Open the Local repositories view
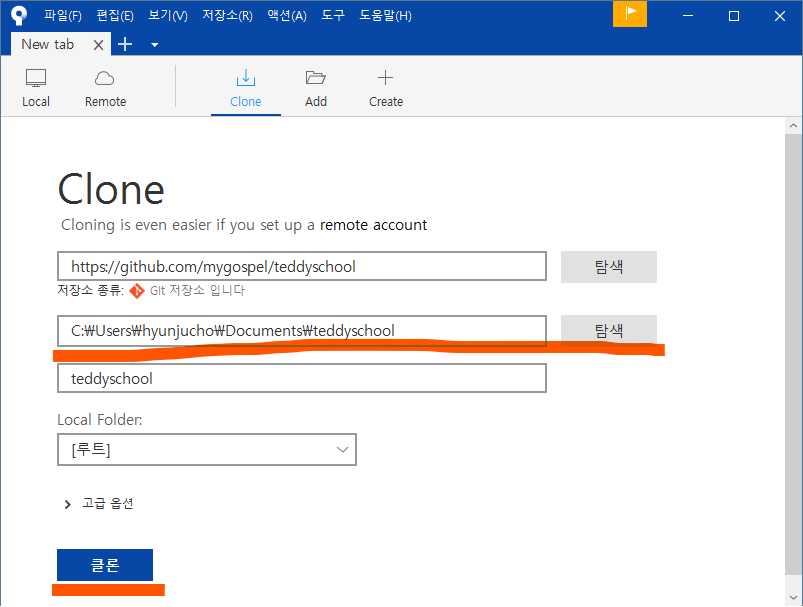803x607 pixels. [x=36, y=88]
